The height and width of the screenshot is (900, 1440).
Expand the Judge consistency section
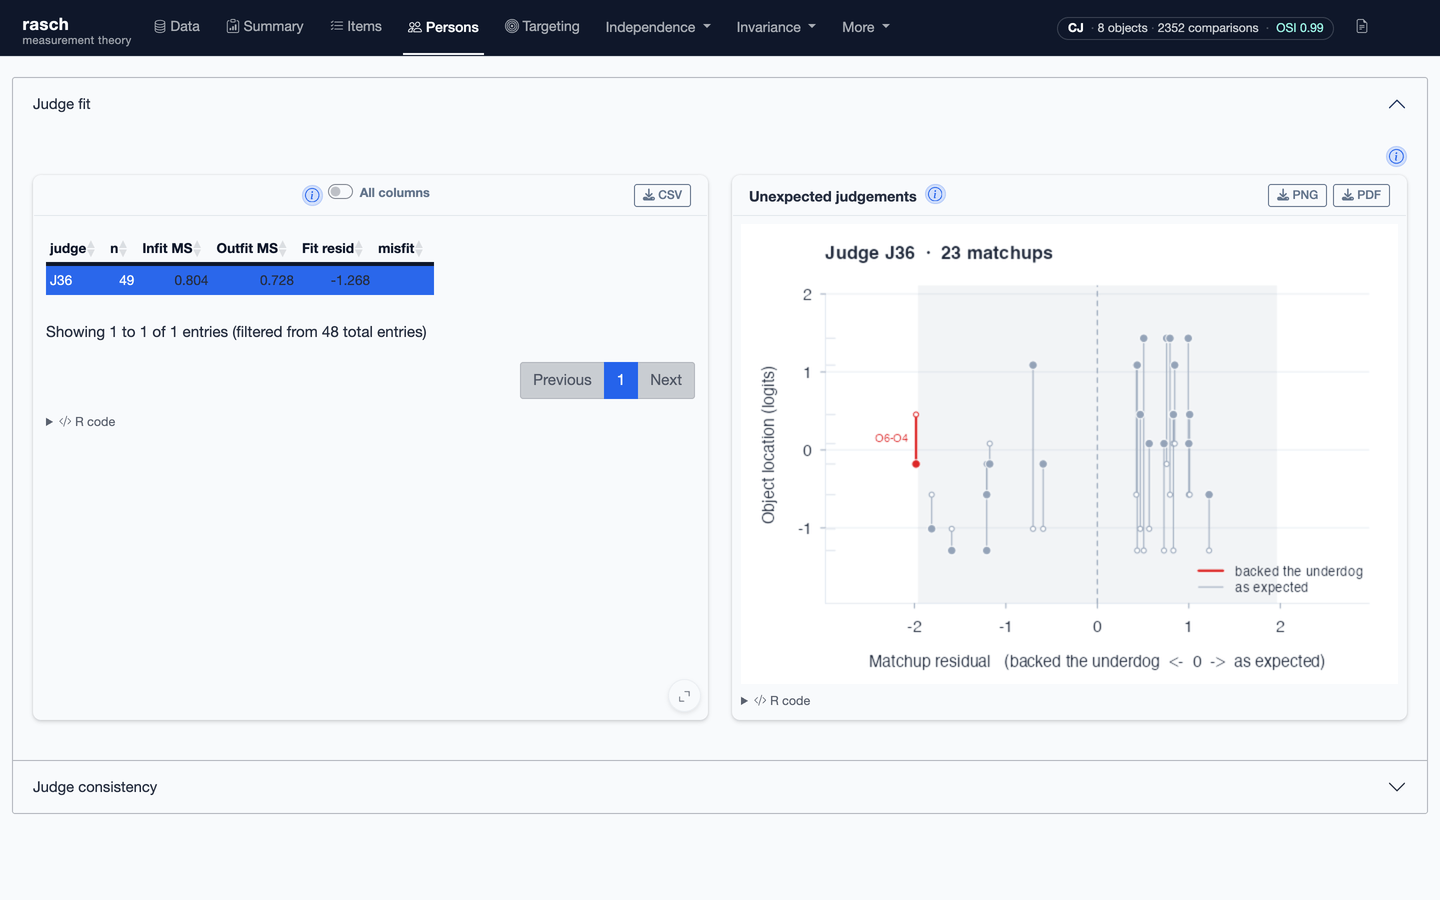coord(720,787)
